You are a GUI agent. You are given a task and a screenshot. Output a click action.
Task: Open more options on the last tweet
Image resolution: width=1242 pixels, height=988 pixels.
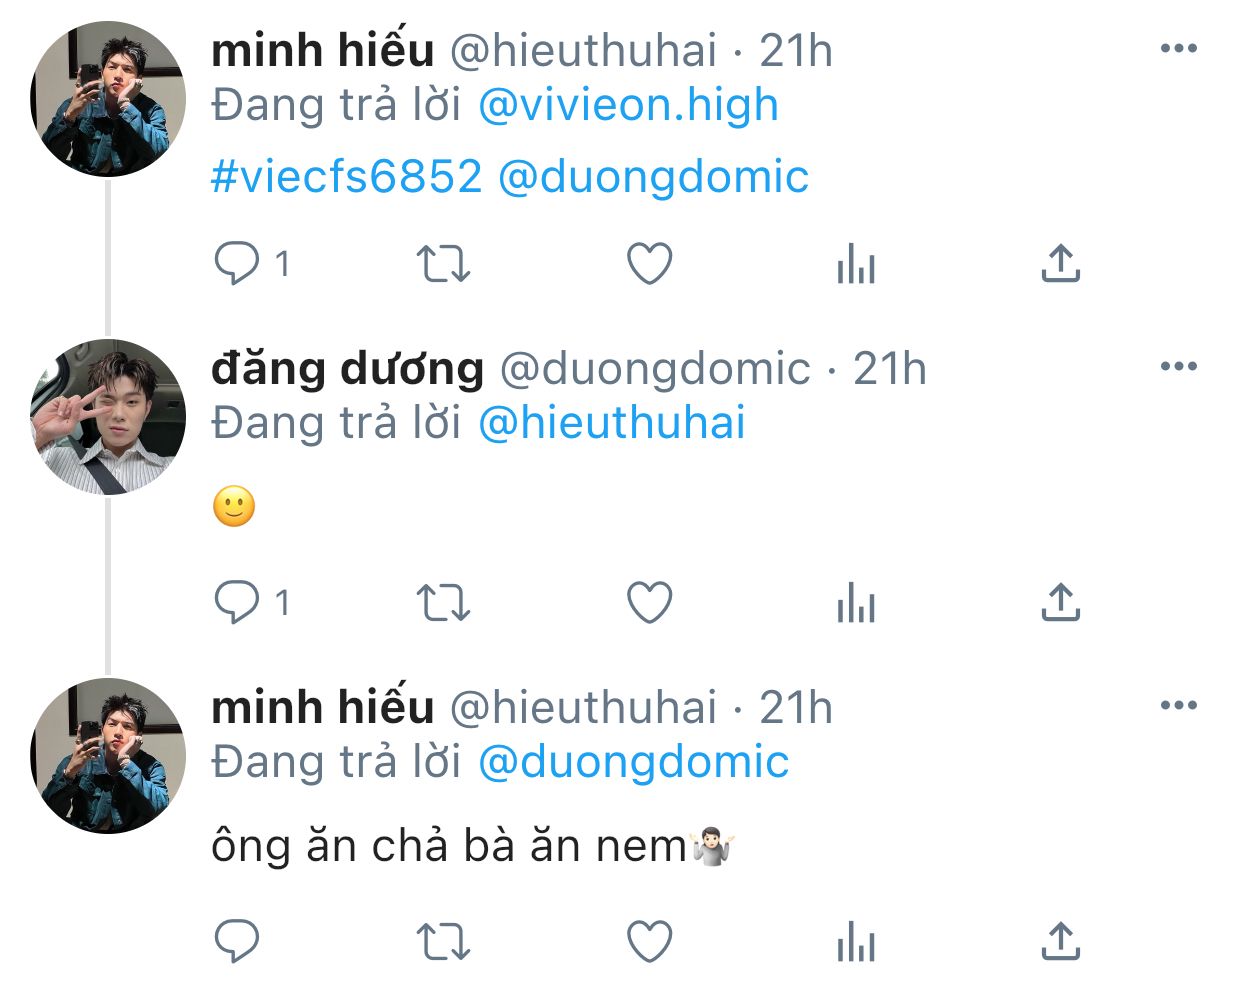1179,706
